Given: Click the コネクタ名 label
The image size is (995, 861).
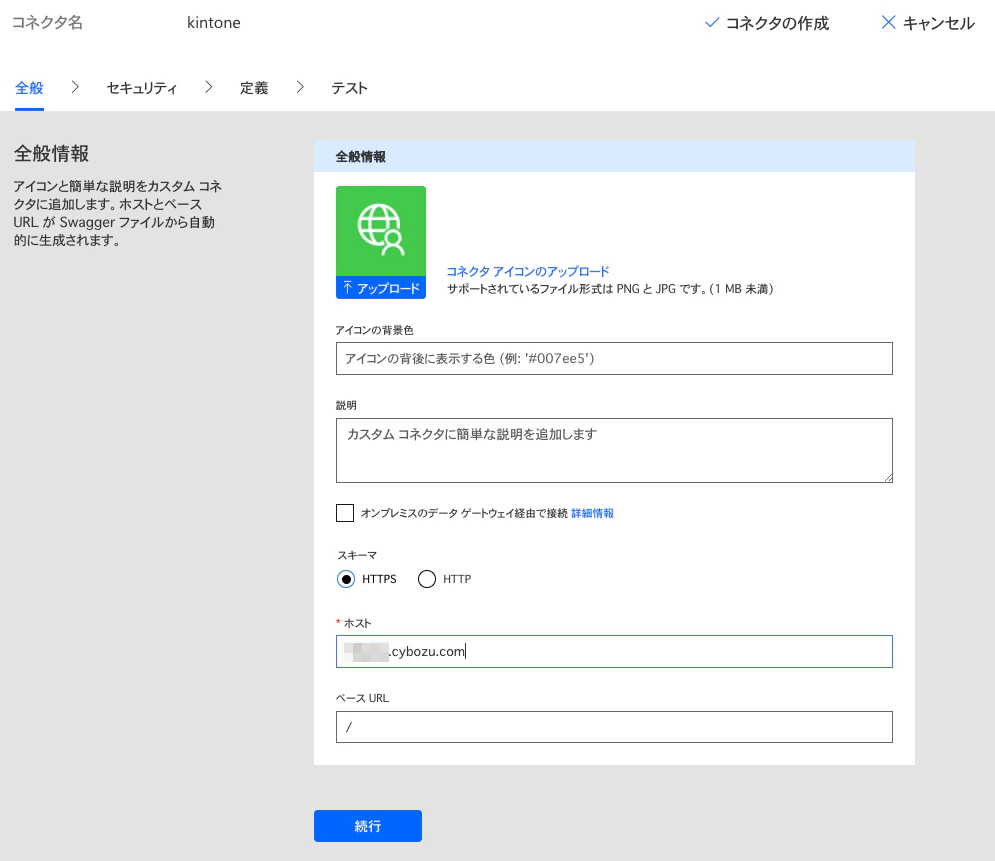Looking at the screenshot, I should (48, 23).
